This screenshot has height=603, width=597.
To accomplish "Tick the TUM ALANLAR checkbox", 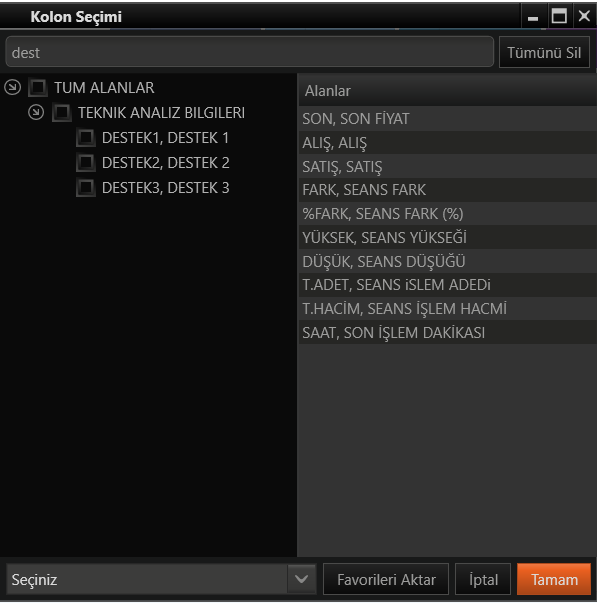I will (x=38, y=87).
